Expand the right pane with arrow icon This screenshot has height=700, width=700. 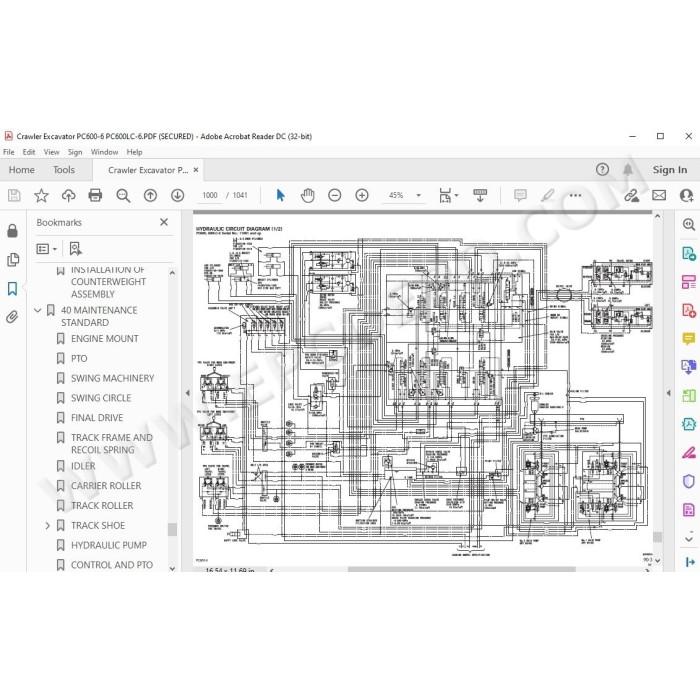pos(690,562)
